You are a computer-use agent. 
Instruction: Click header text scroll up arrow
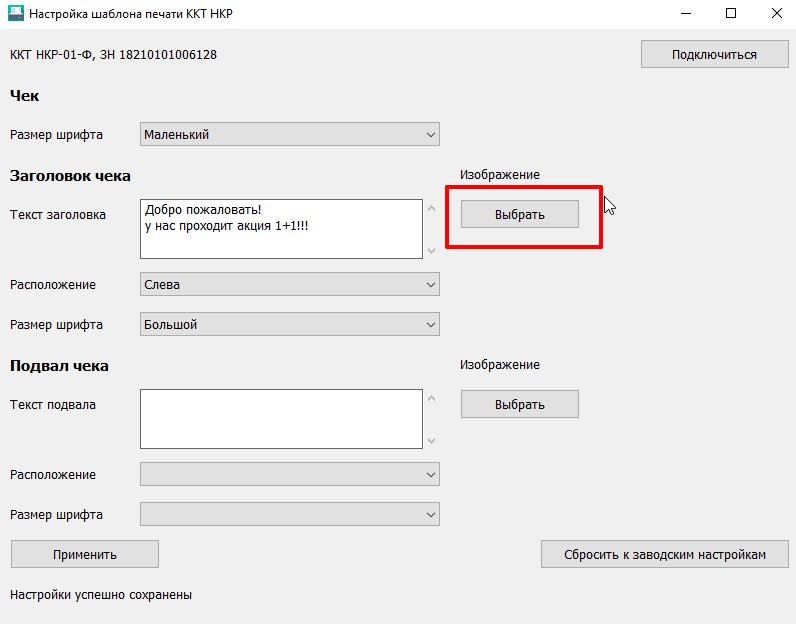point(432,208)
